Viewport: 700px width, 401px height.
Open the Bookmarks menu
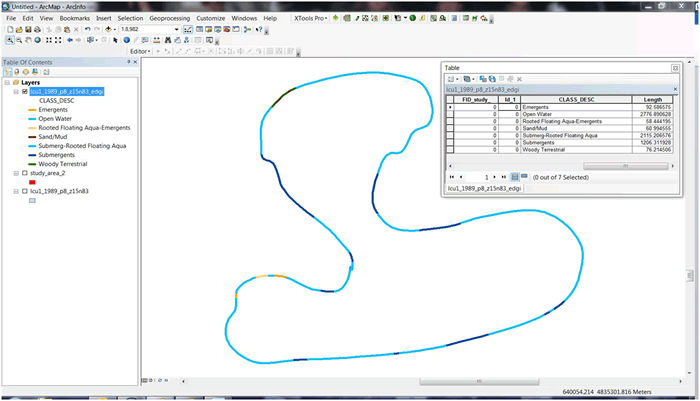[x=75, y=18]
